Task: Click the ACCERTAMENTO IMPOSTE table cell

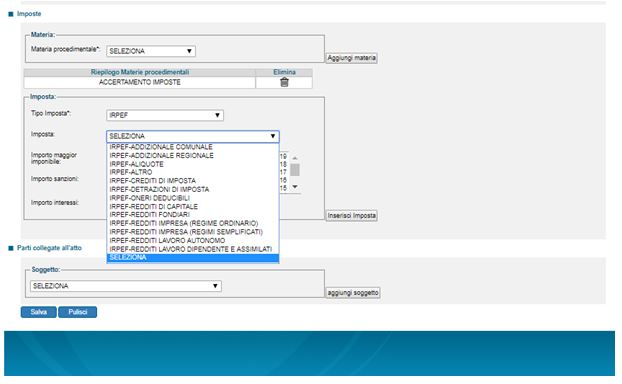Action: (x=140, y=83)
